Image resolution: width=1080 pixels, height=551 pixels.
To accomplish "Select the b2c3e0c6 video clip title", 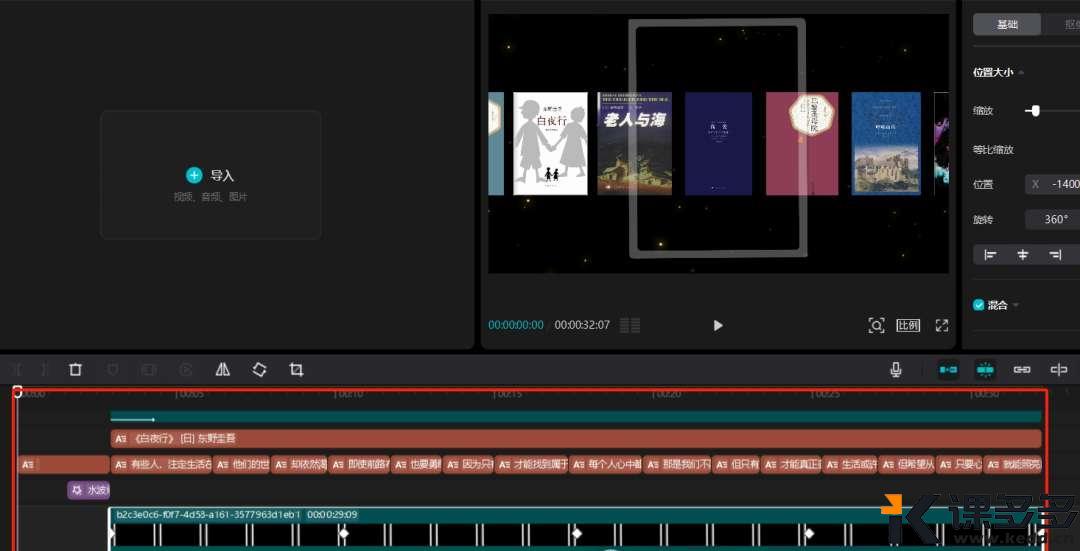I will (x=207, y=514).
